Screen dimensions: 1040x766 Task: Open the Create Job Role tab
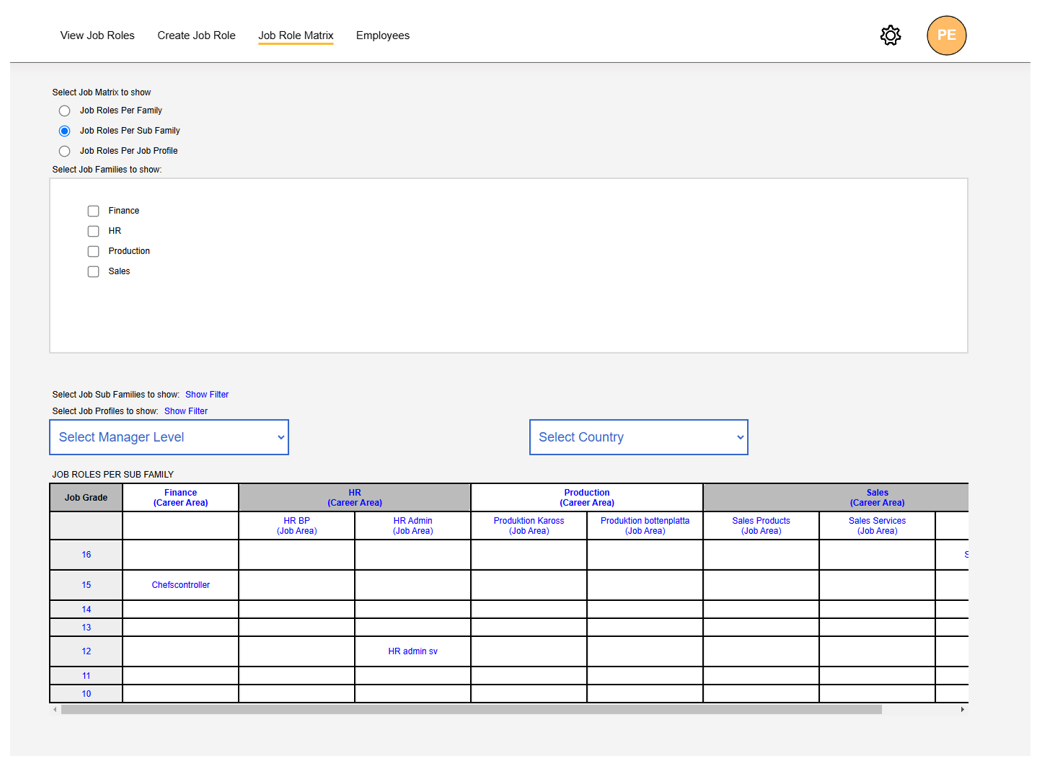pos(196,36)
